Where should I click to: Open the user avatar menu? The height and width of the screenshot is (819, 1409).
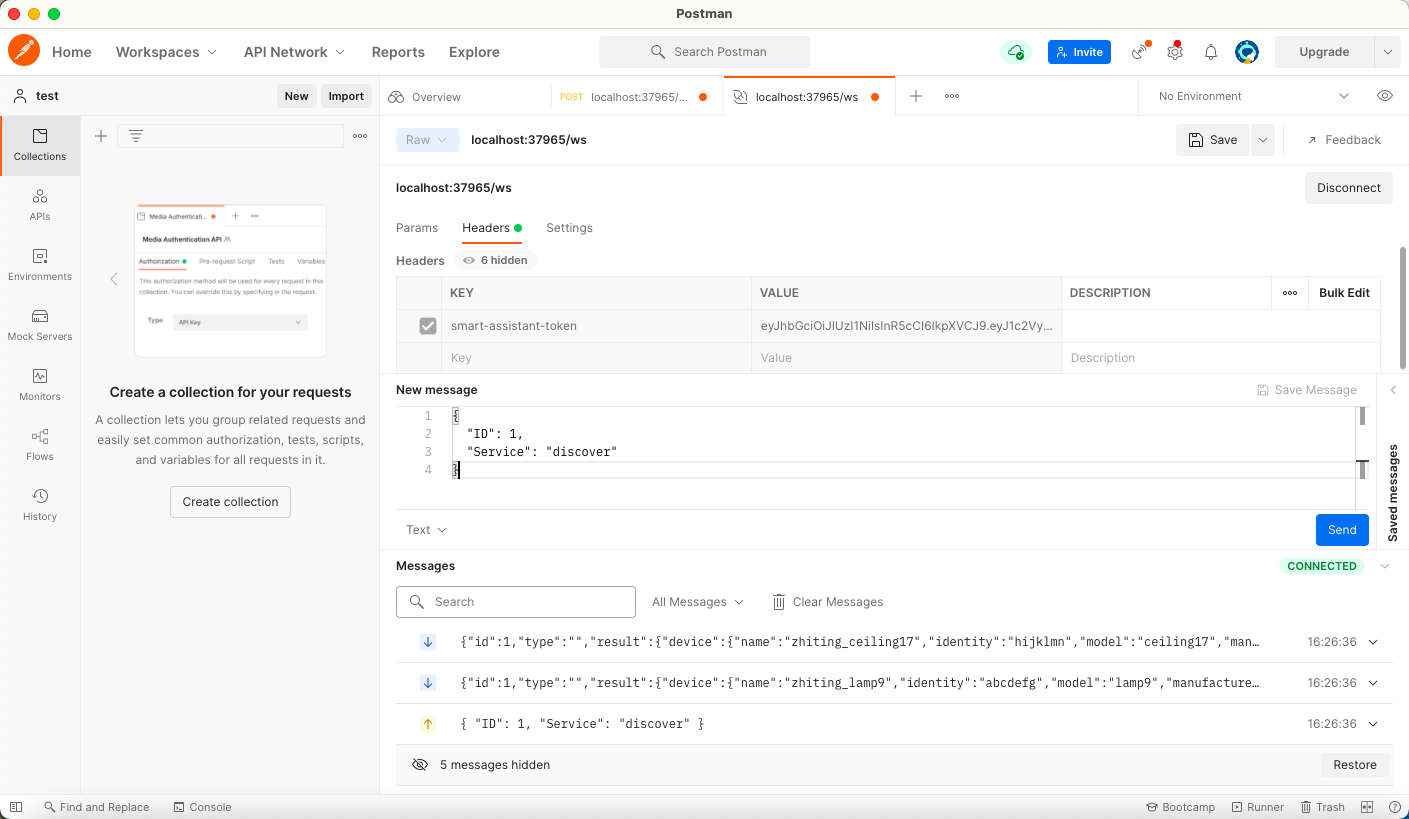[x=1246, y=52]
